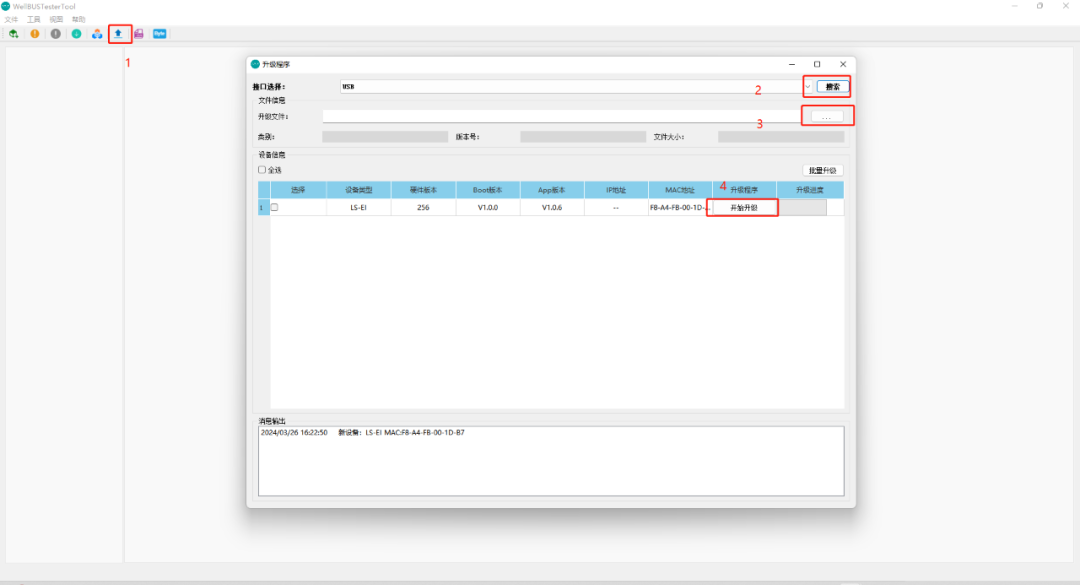Select the hardware version 256 cell

pyautogui.click(x=424, y=207)
